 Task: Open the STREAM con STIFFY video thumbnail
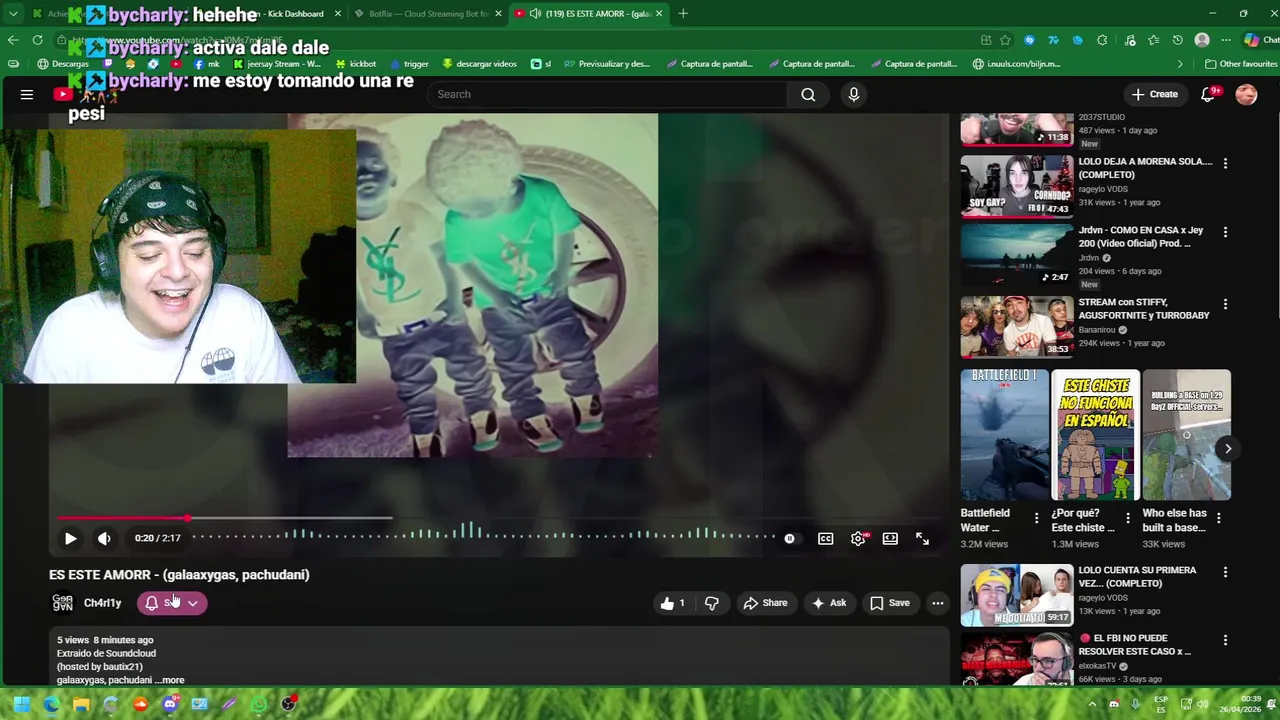[1017, 326]
